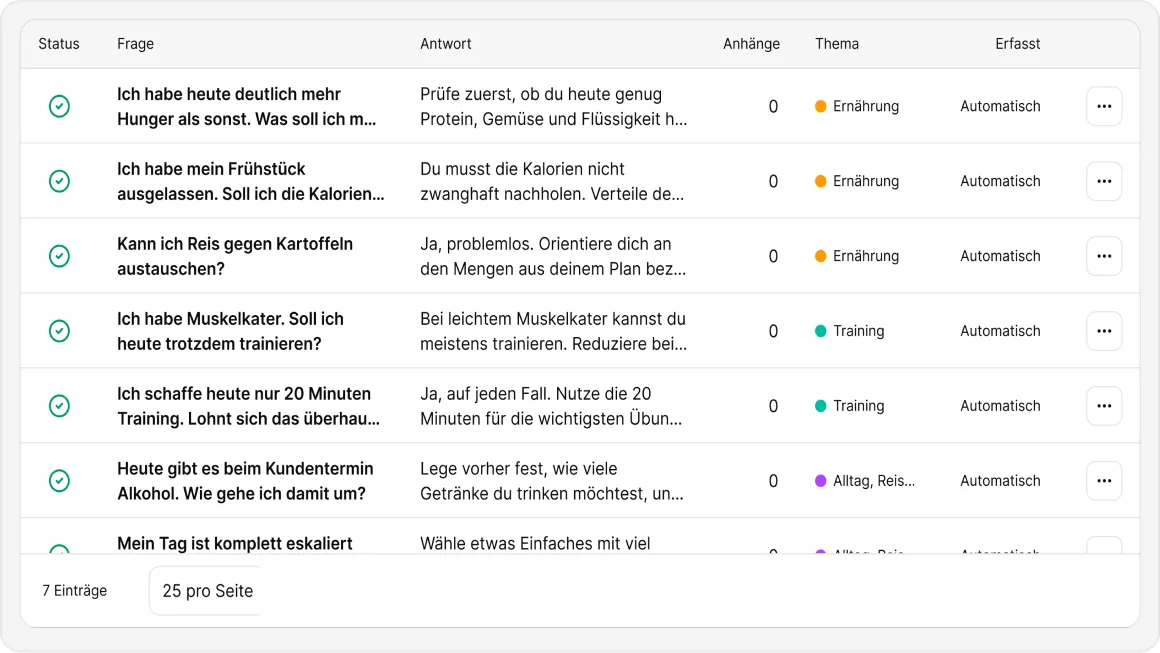Sort by the Status column header
This screenshot has width=1160, height=653.
(58, 44)
